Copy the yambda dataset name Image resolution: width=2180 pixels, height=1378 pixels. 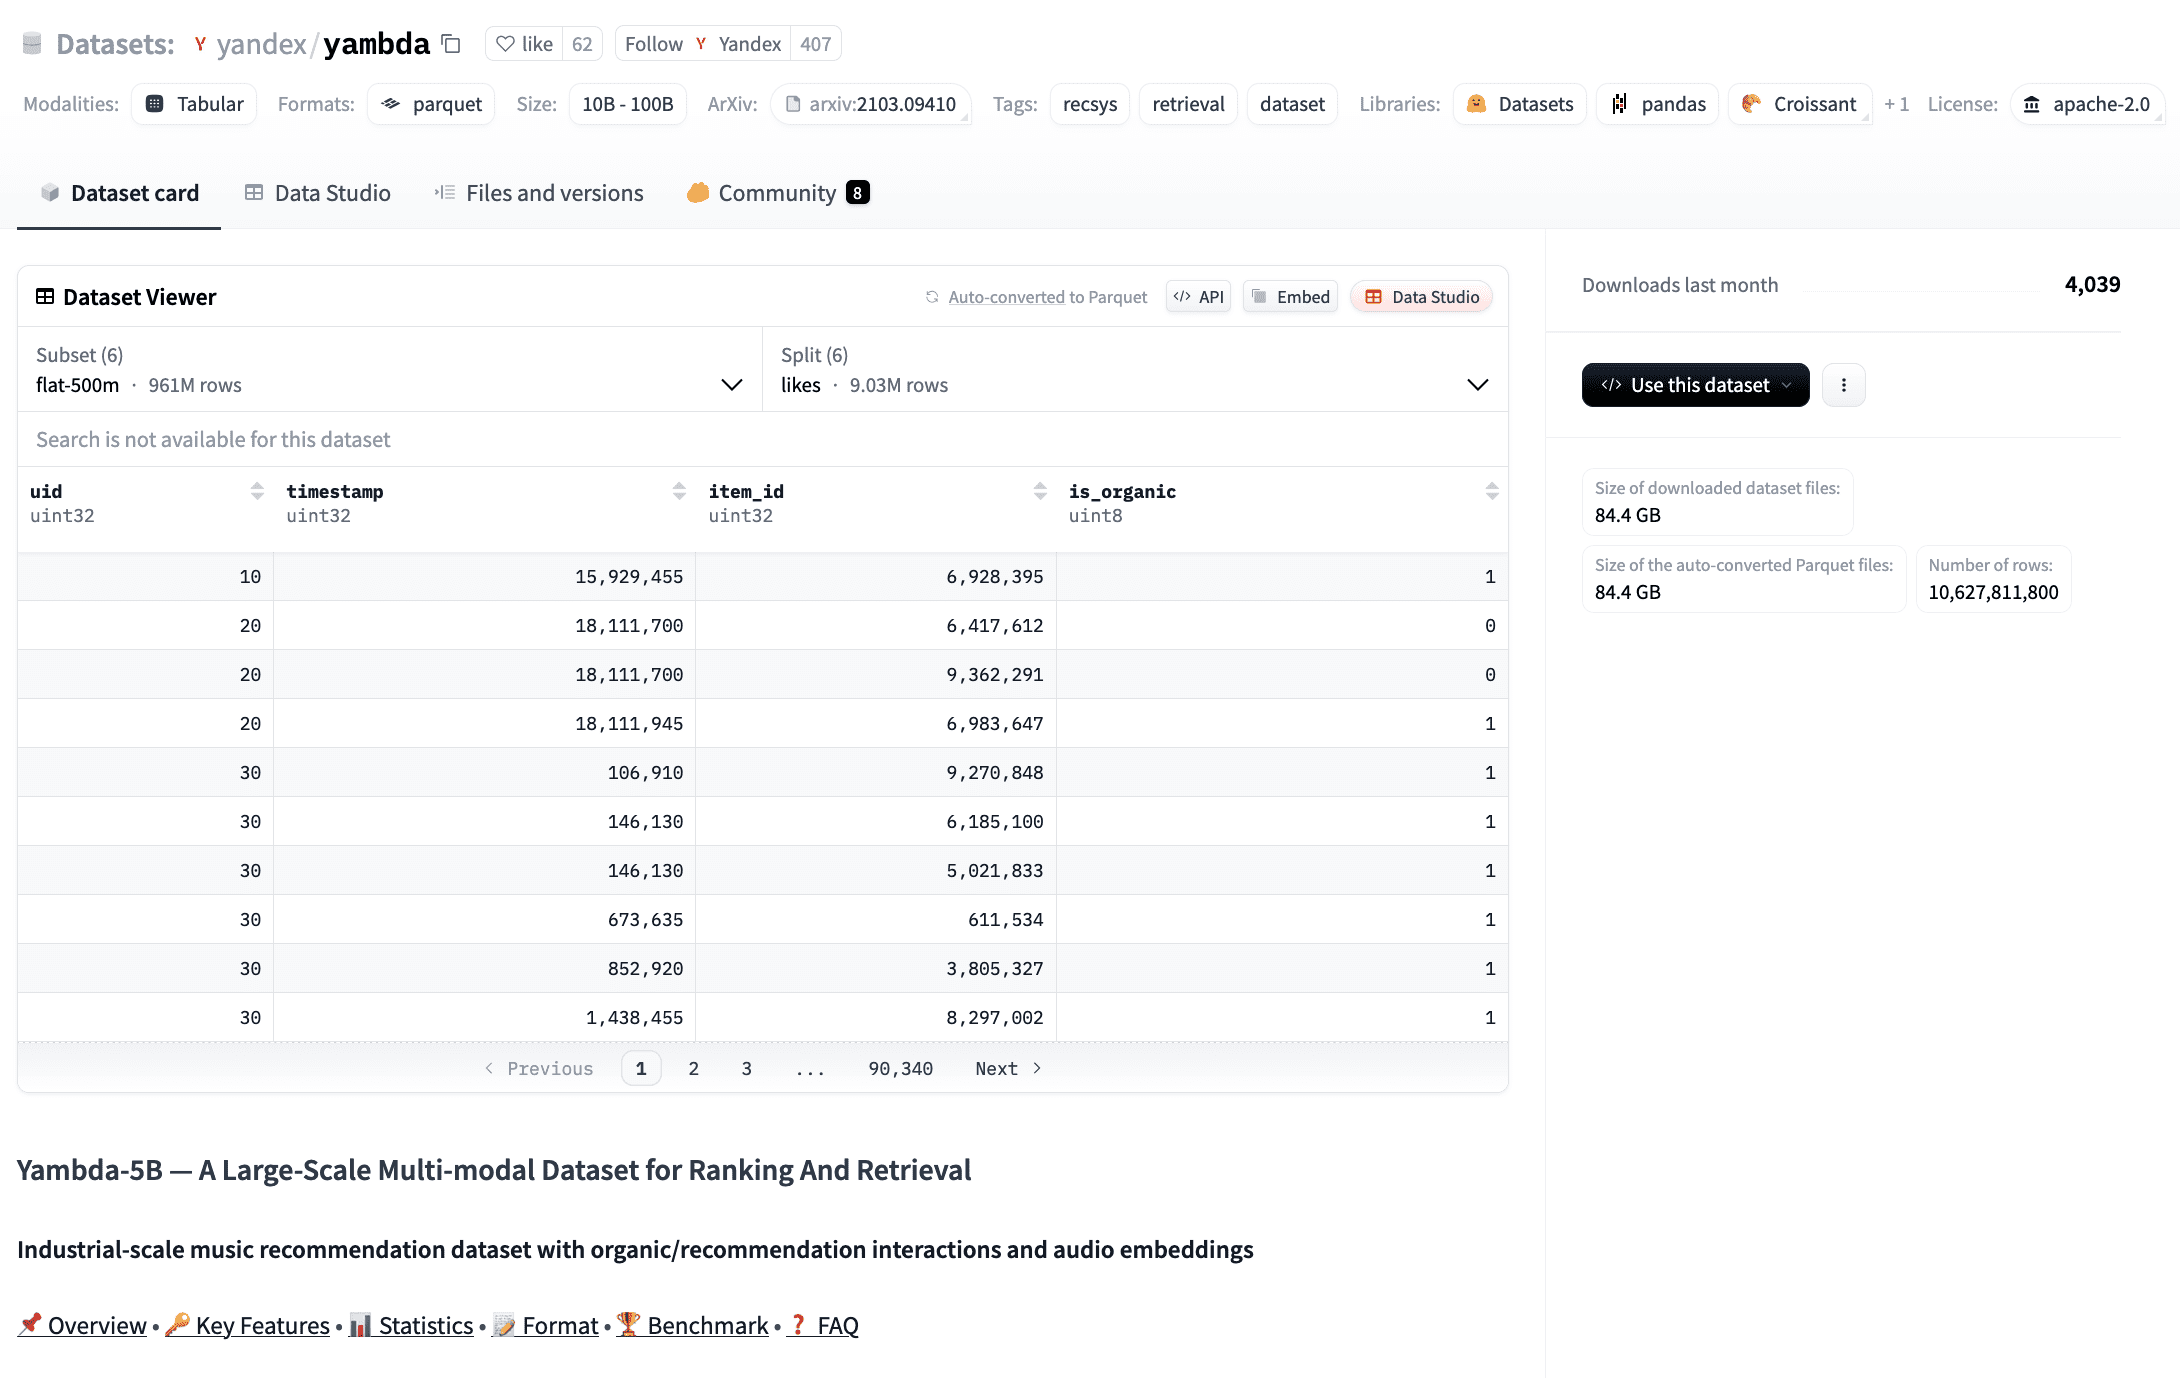click(450, 44)
